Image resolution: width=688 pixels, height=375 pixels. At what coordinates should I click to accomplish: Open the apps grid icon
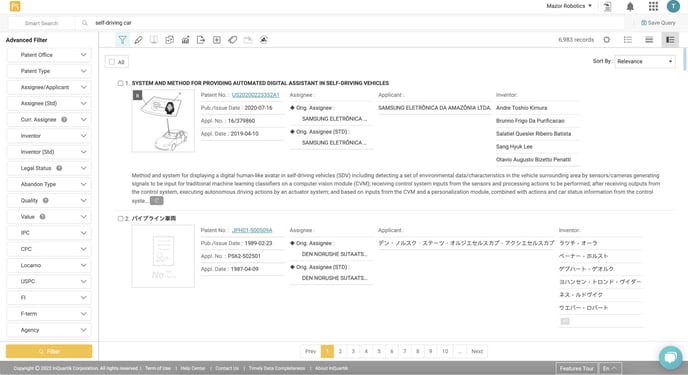point(653,6)
